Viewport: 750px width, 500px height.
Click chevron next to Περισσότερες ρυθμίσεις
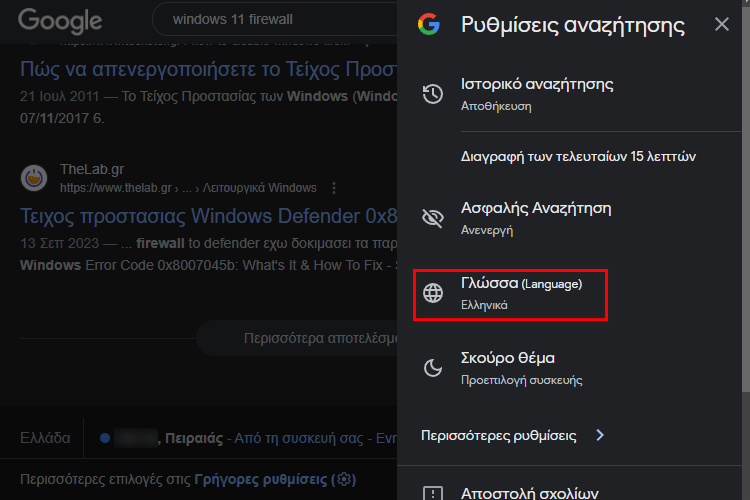600,435
